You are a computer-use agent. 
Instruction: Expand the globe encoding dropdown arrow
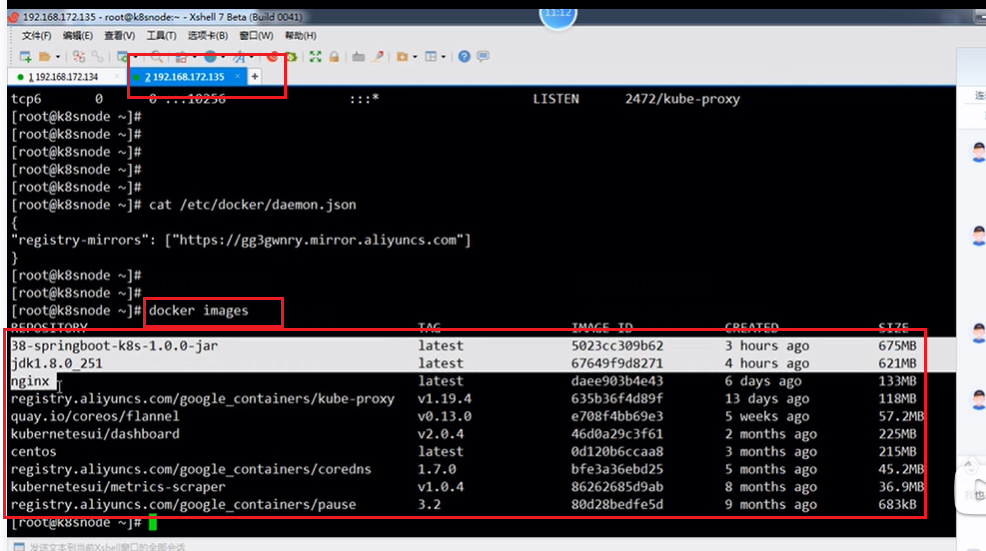[x=223, y=57]
